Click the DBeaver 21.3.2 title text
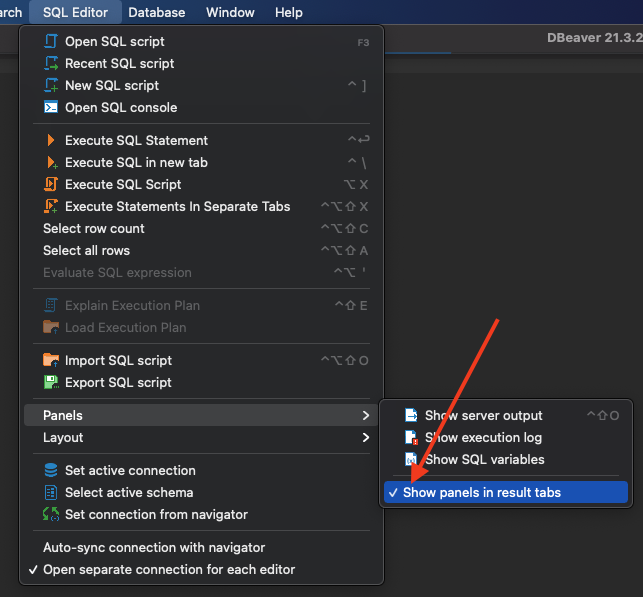The image size is (643, 597). click(595, 38)
